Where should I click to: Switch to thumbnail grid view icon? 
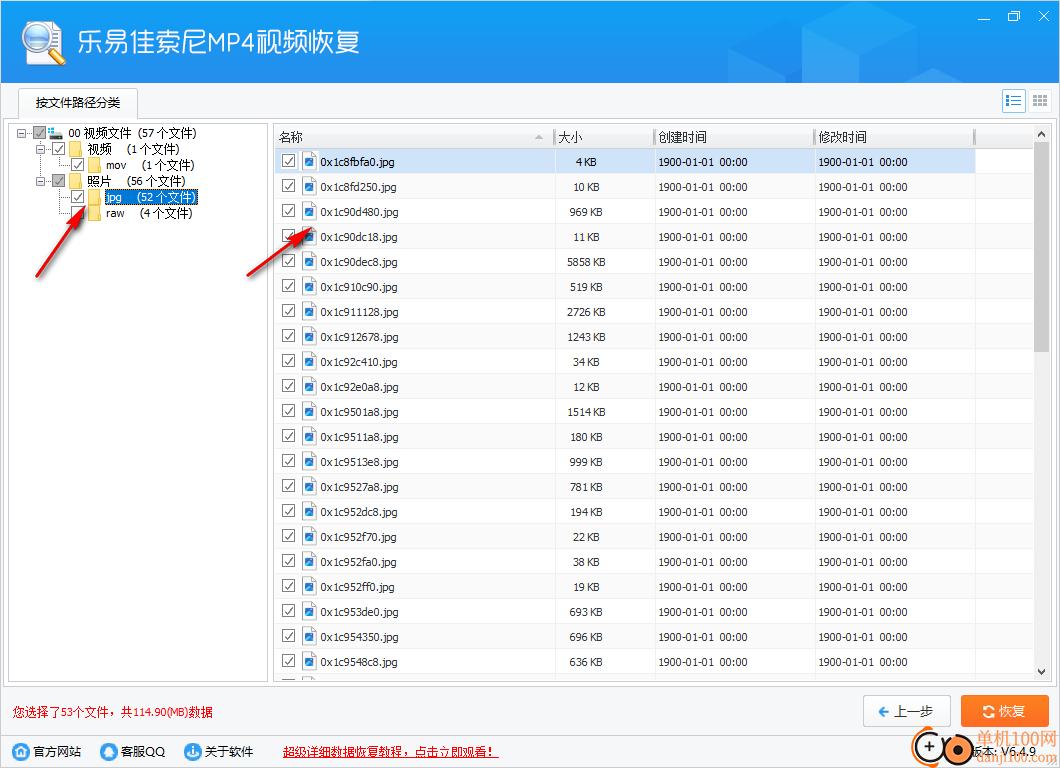1040,101
